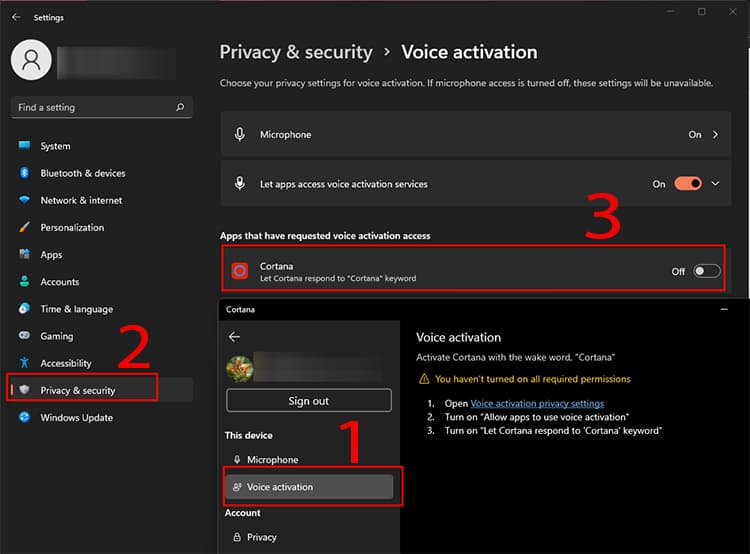Select Voice activation in Cortana sidebar
750x554 pixels.
click(309, 487)
